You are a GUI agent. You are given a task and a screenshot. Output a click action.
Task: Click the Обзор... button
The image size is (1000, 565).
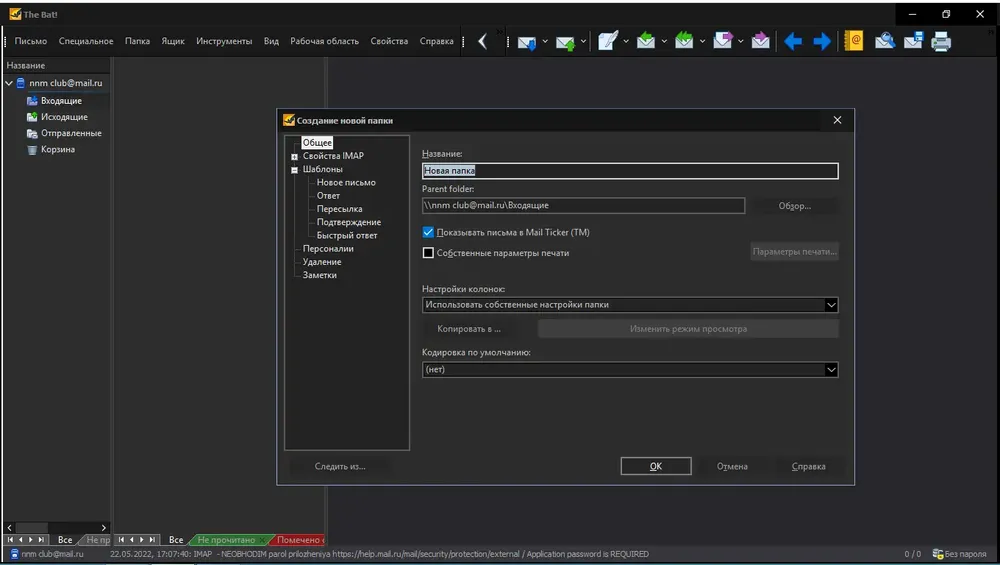click(x=795, y=206)
